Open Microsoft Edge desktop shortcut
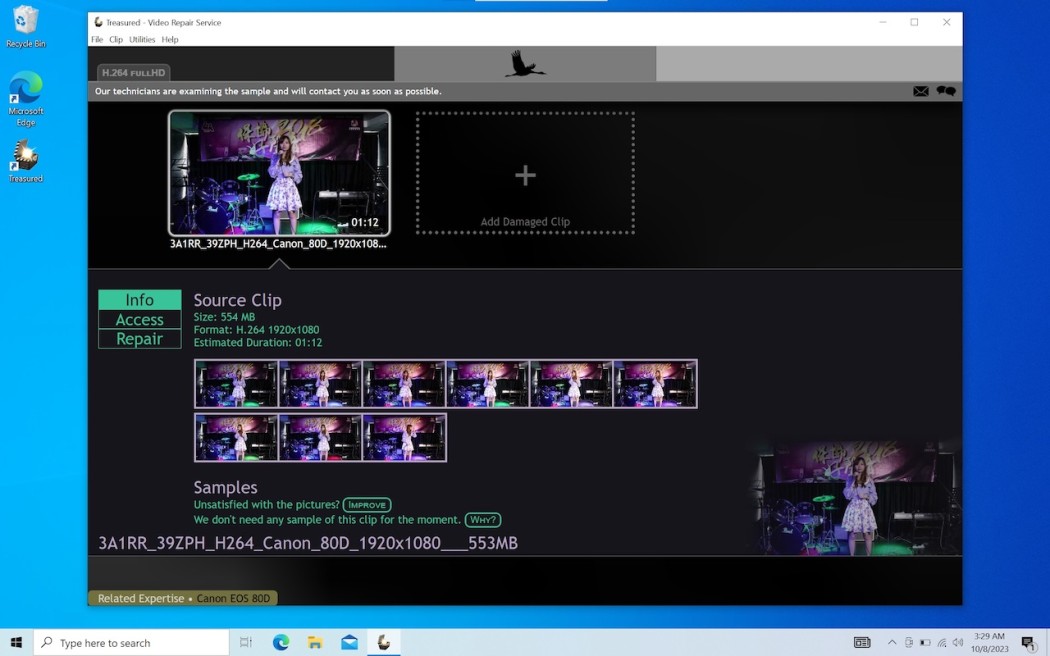This screenshot has width=1050, height=656. [x=25, y=98]
